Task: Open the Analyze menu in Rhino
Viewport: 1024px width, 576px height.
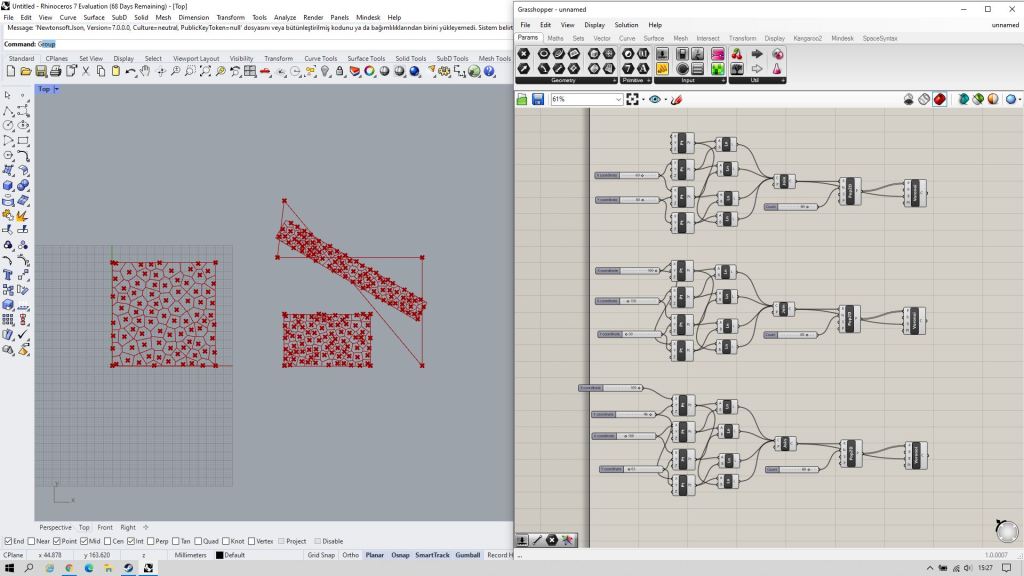Action: coord(284,17)
